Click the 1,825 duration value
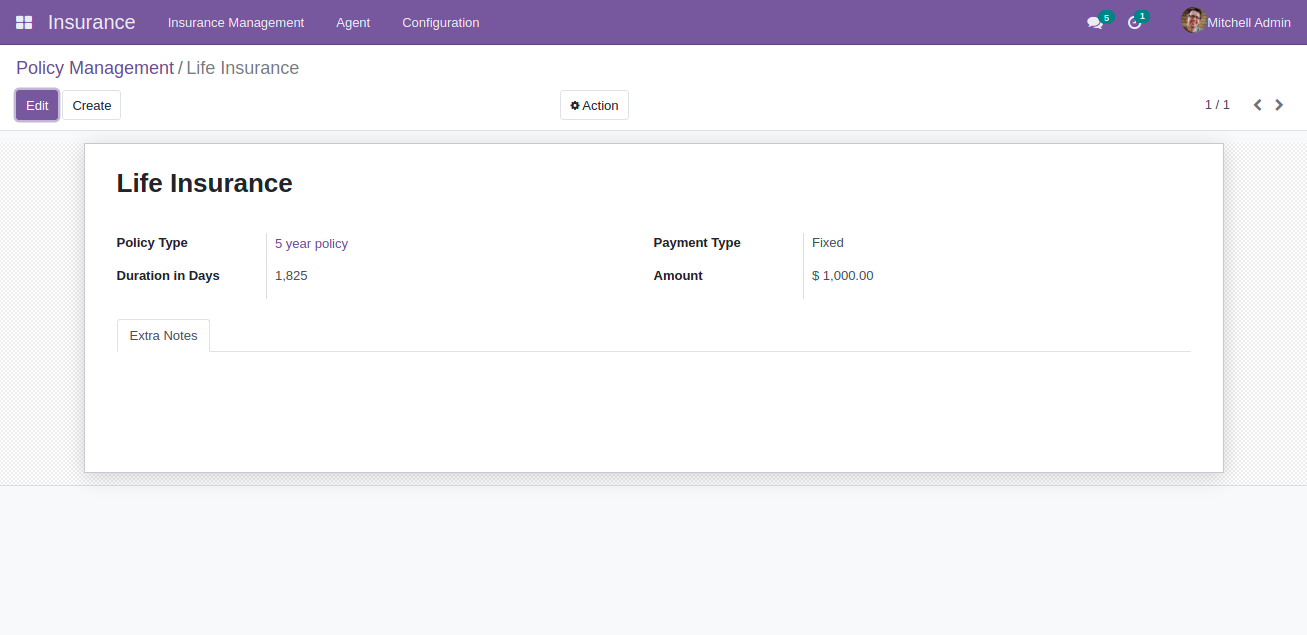 click(x=291, y=276)
